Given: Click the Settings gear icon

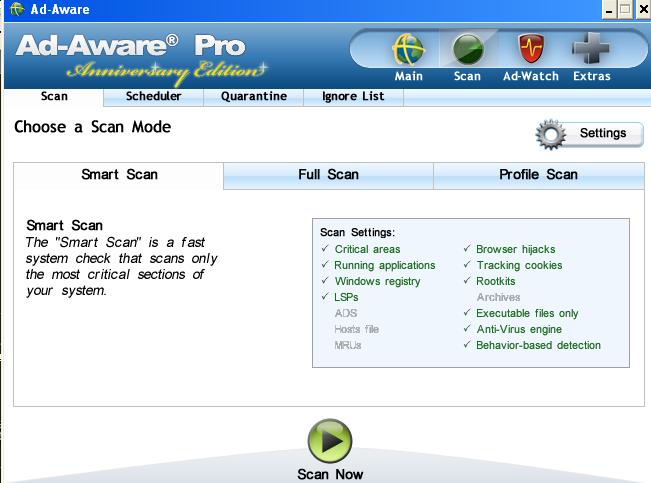Looking at the screenshot, I should pyautogui.click(x=551, y=134).
